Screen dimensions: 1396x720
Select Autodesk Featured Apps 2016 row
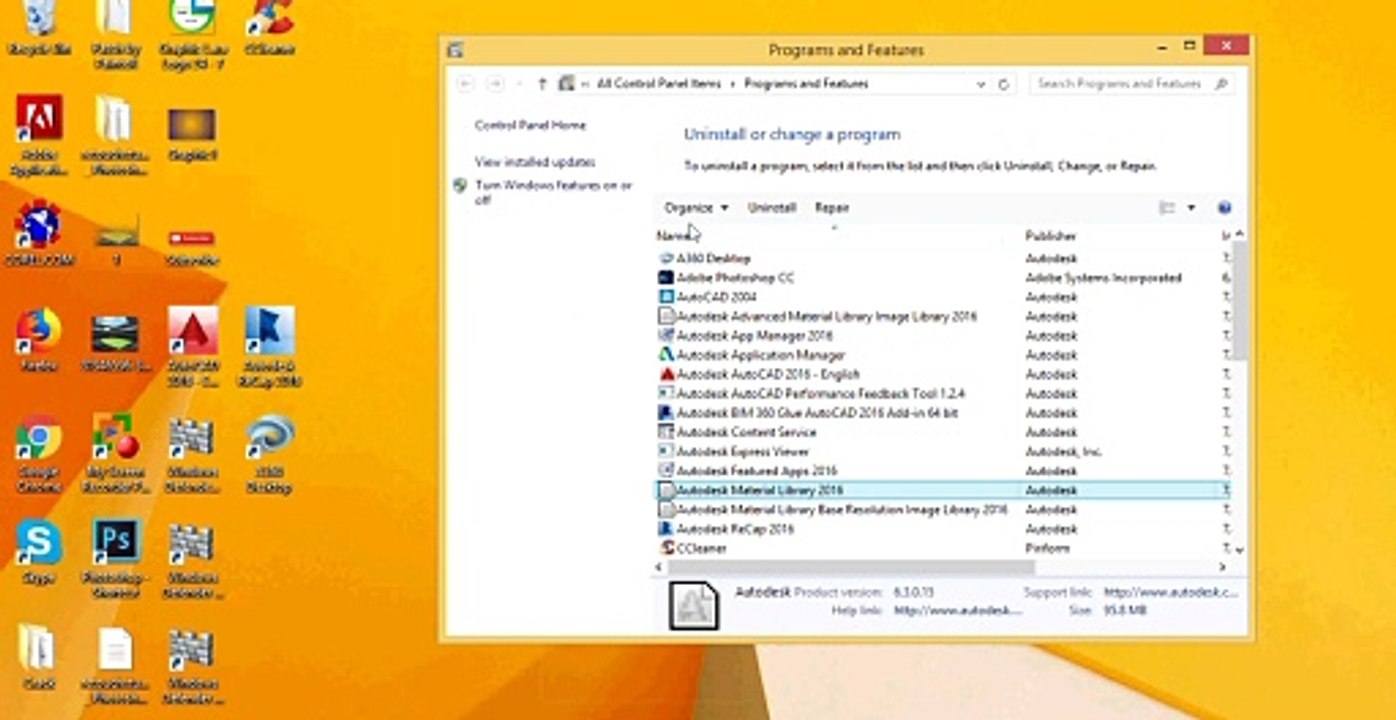(942, 471)
